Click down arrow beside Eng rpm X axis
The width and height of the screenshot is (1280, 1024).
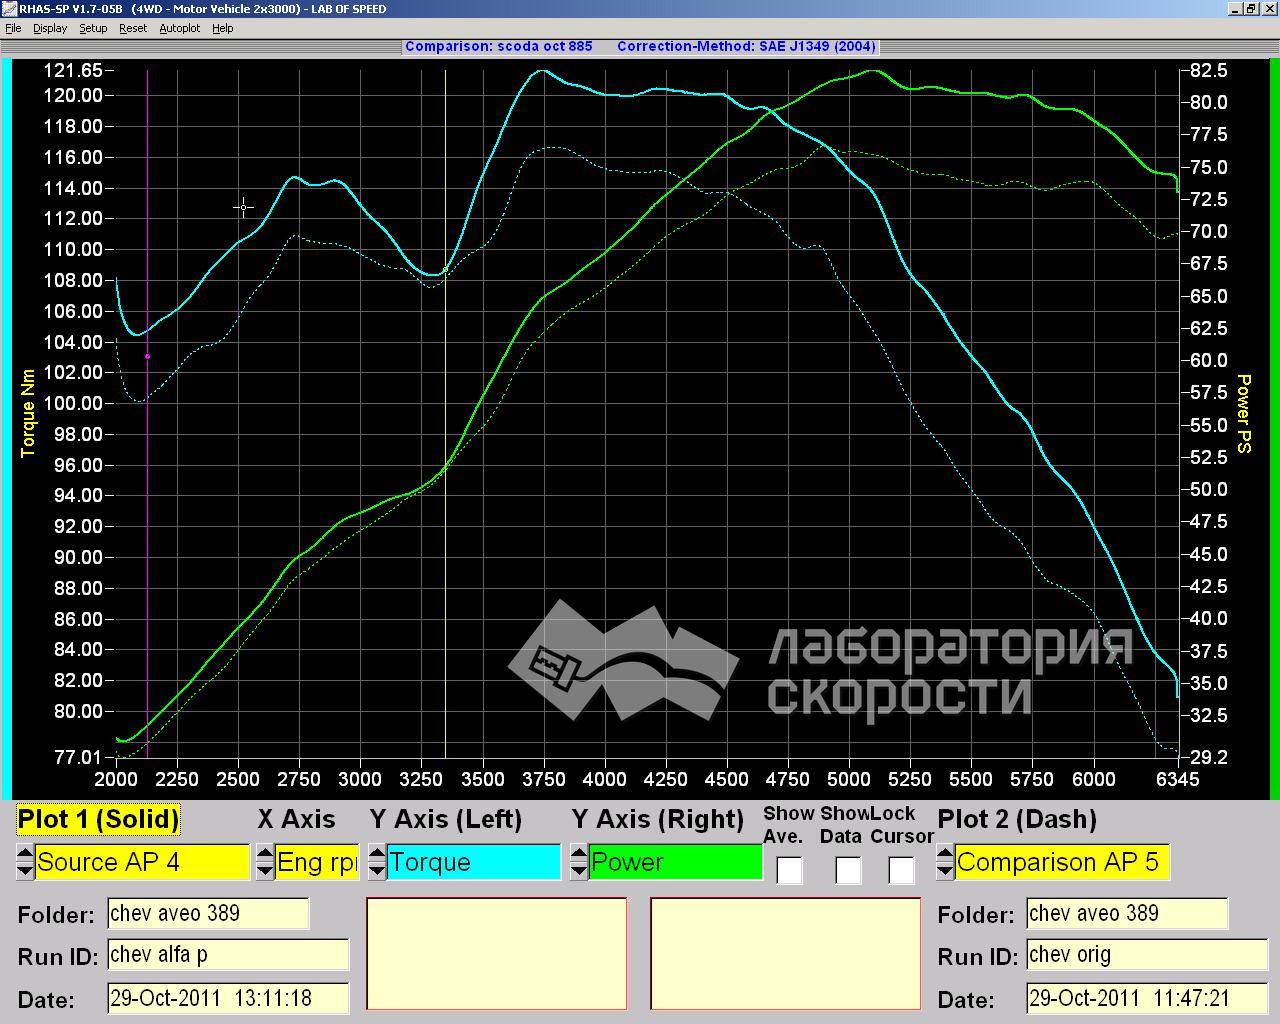click(x=265, y=871)
